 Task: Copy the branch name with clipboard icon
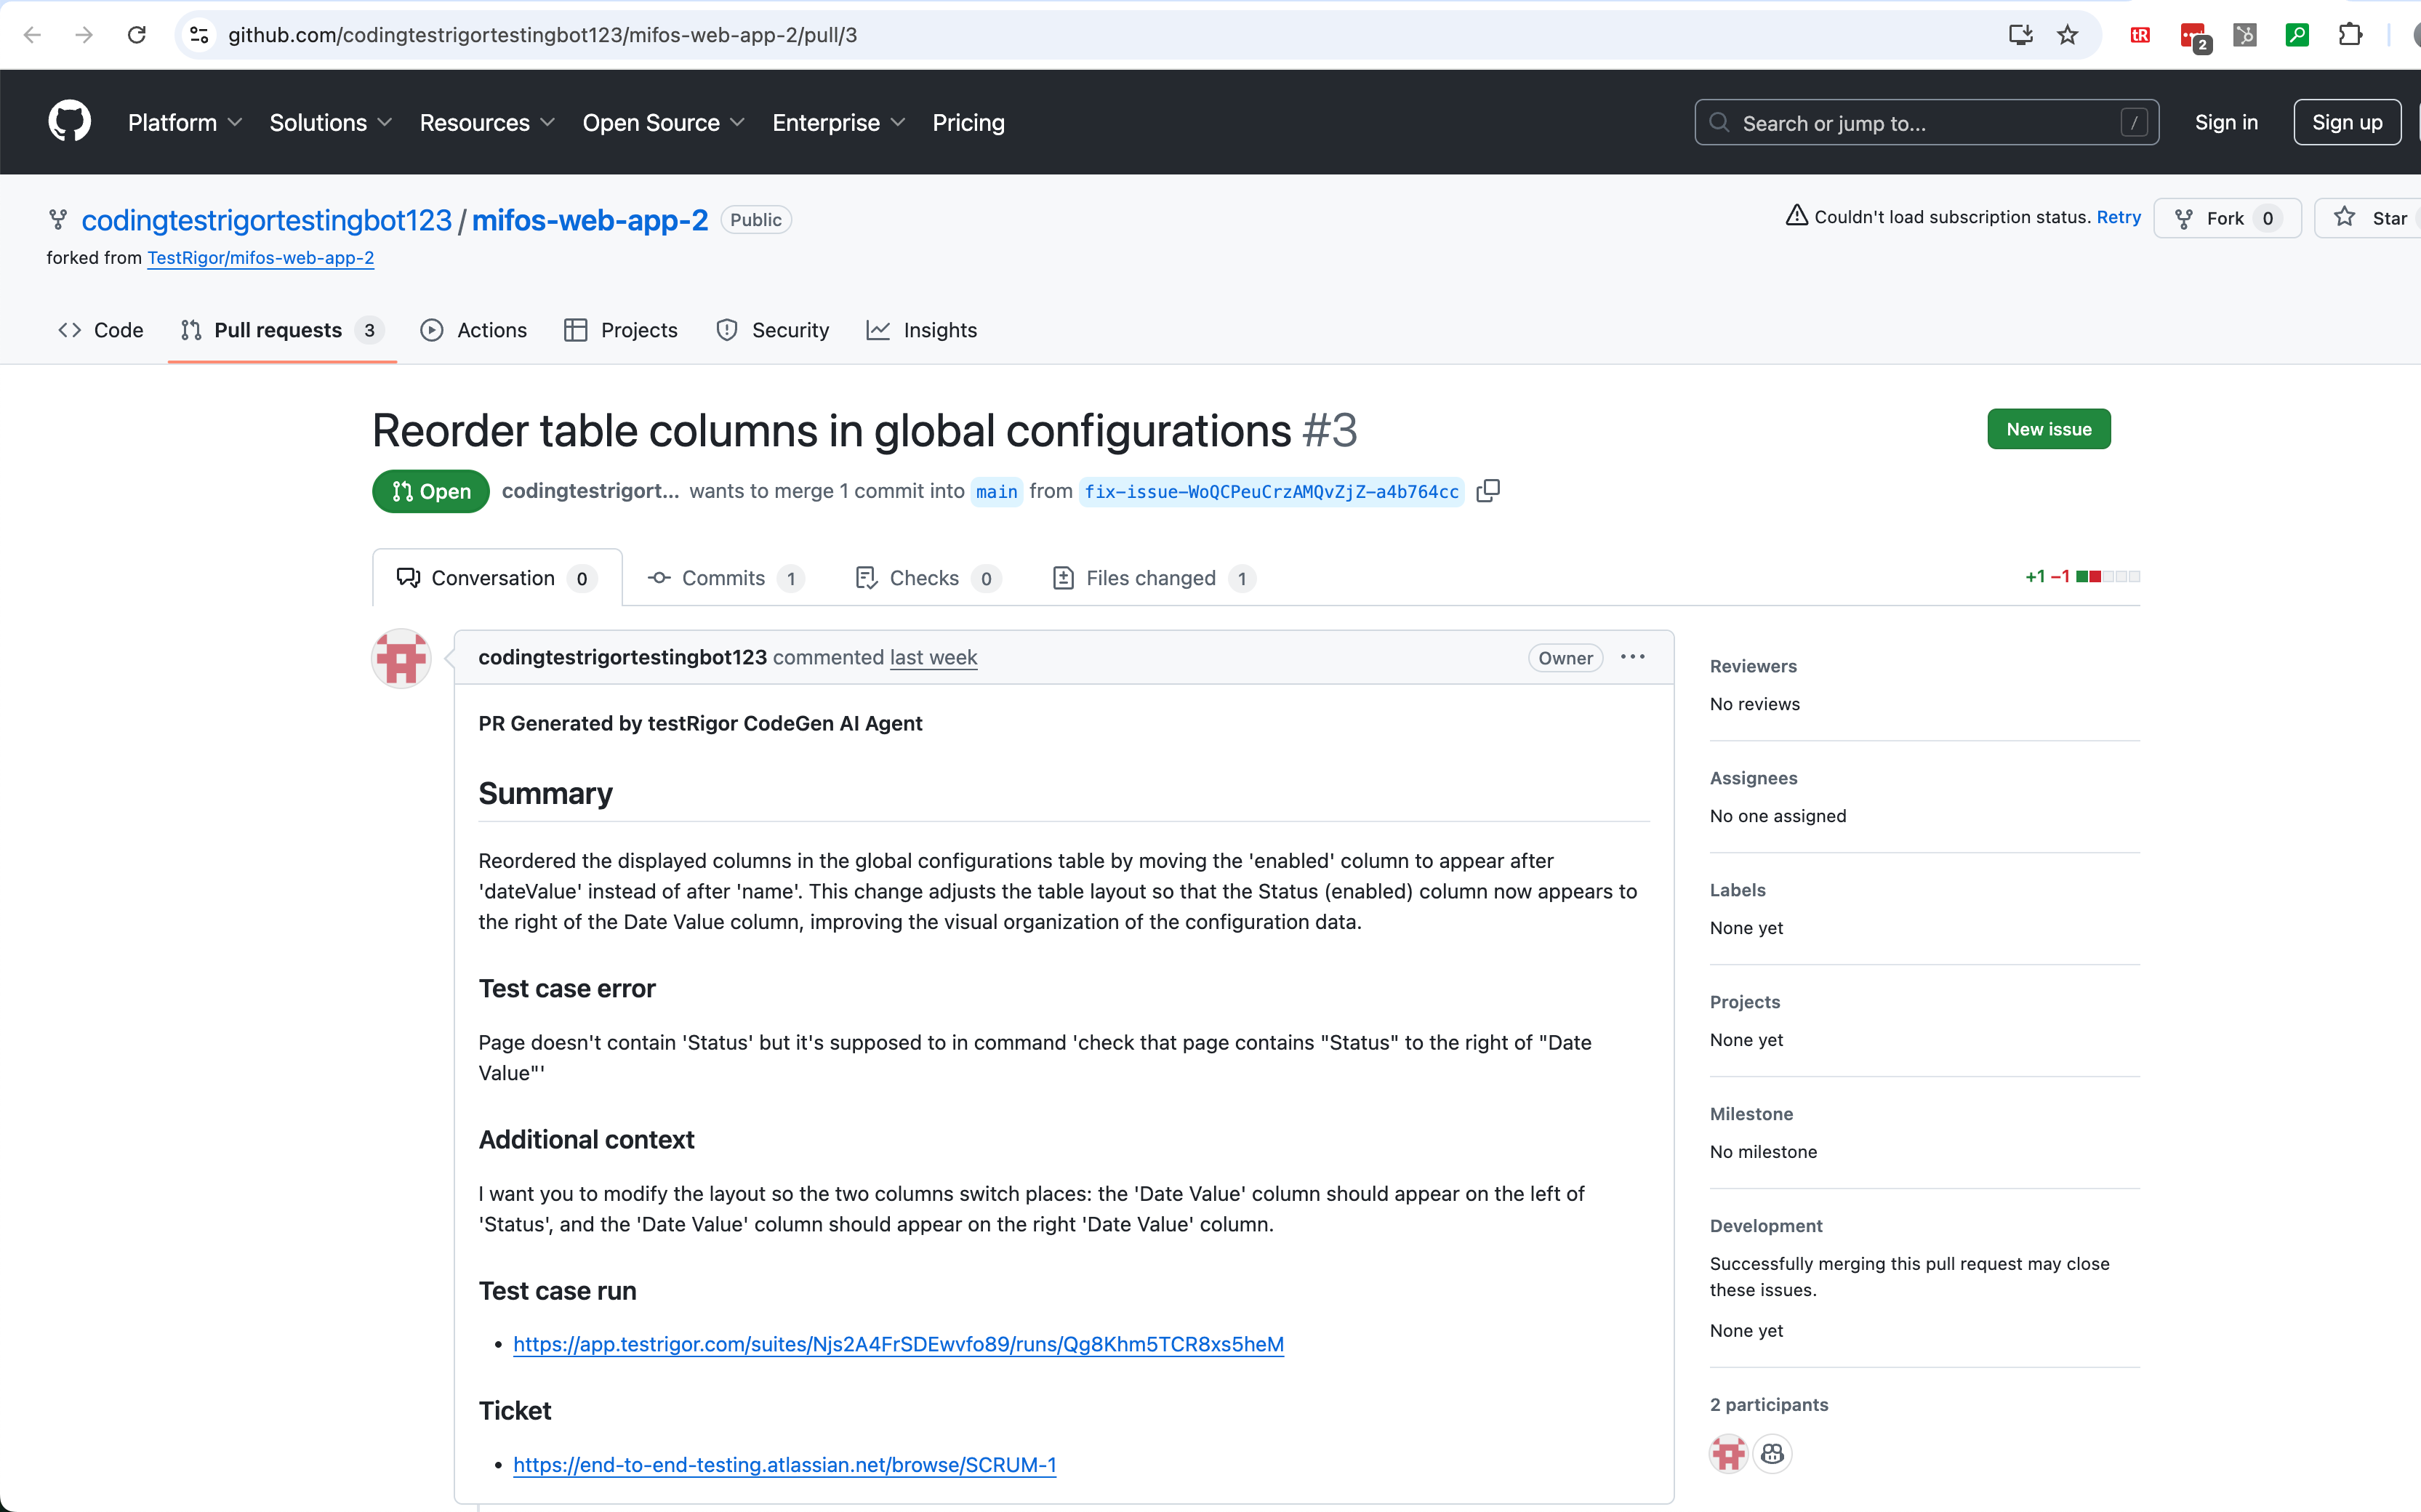point(1487,491)
